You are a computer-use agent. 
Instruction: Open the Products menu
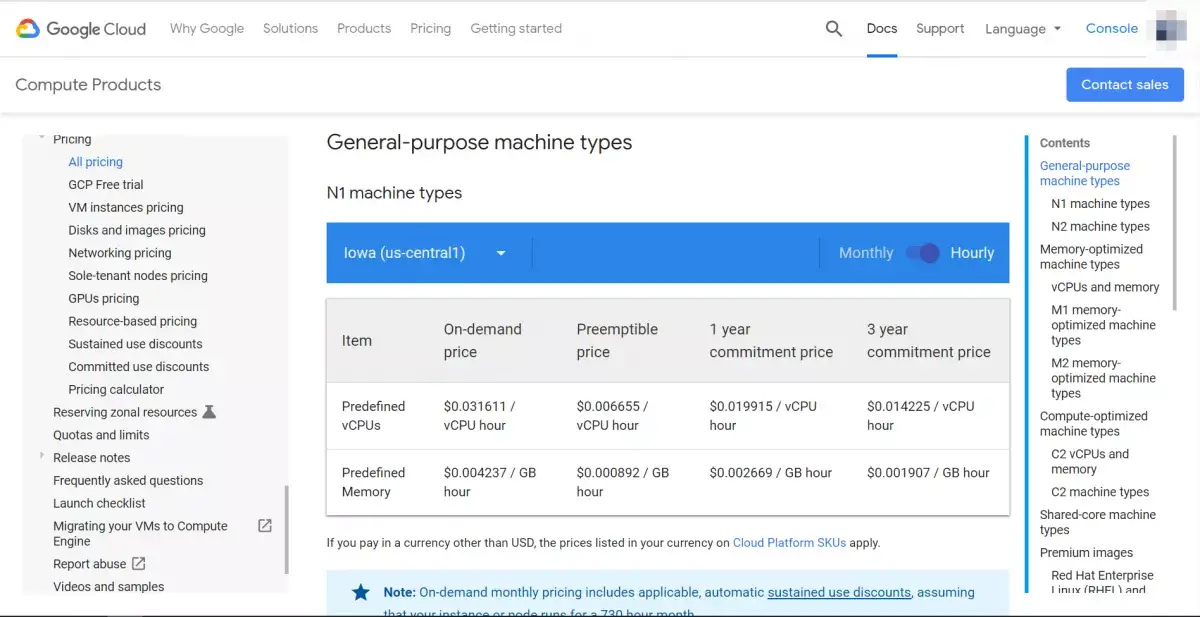pyautogui.click(x=364, y=28)
